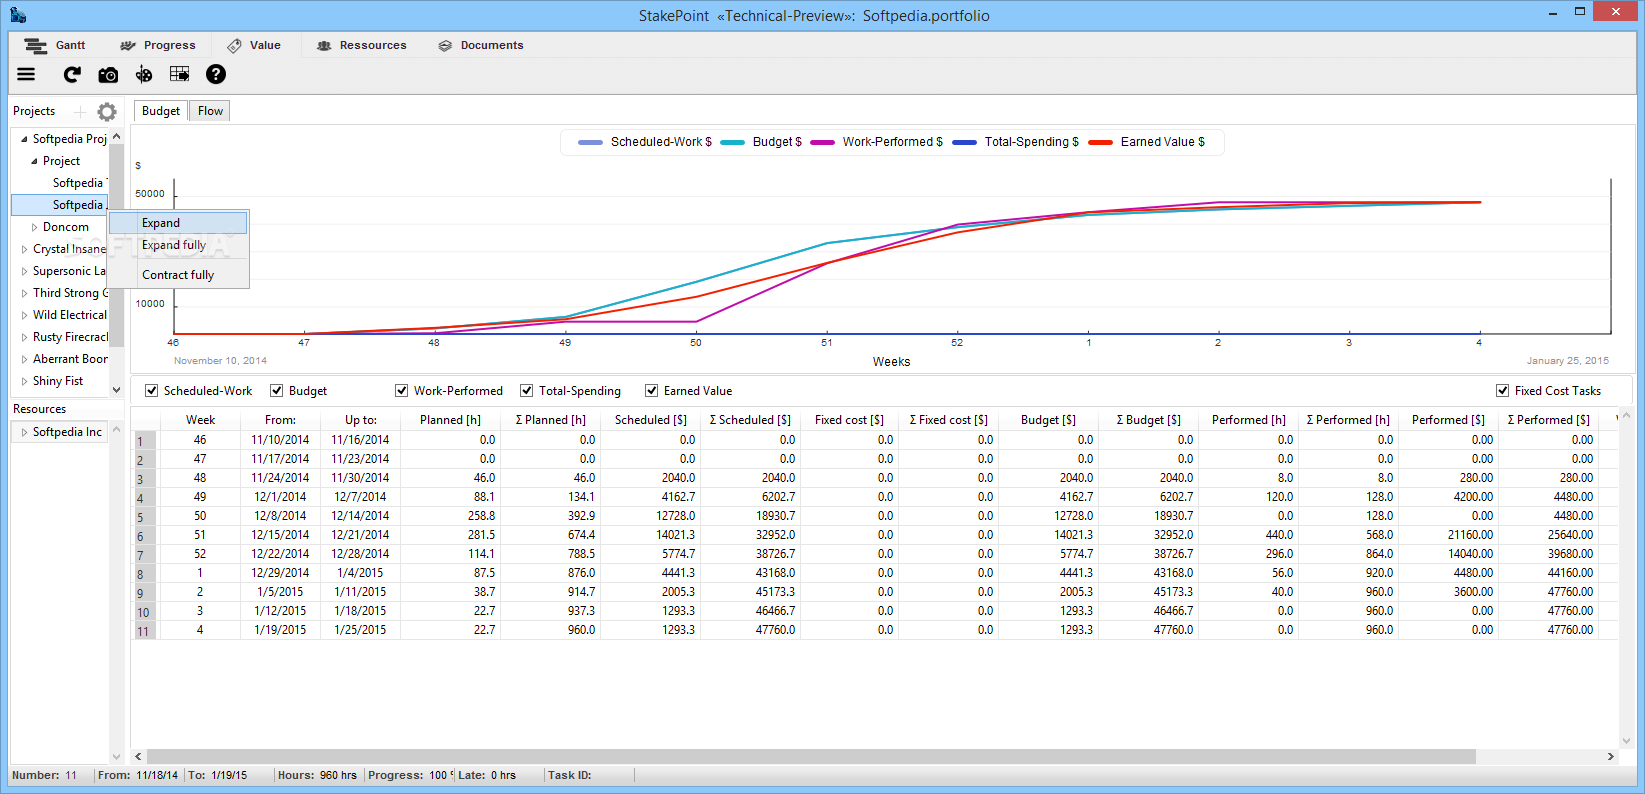The width and height of the screenshot is (1645, 794).
Task: Click the Budget $ legend swatch
Action: [733, 142]
